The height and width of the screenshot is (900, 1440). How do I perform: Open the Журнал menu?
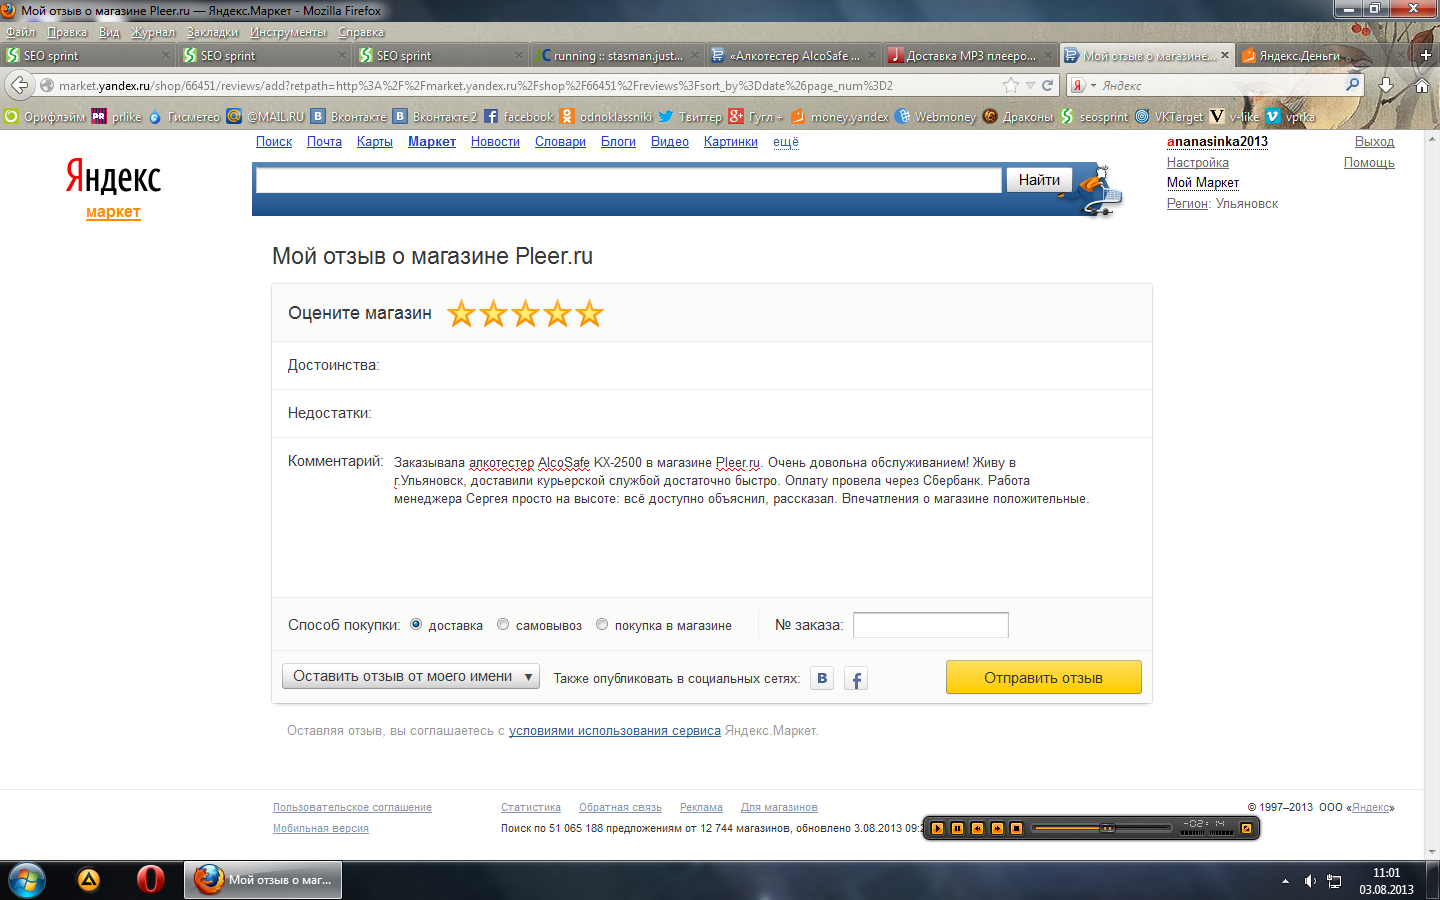153,32
